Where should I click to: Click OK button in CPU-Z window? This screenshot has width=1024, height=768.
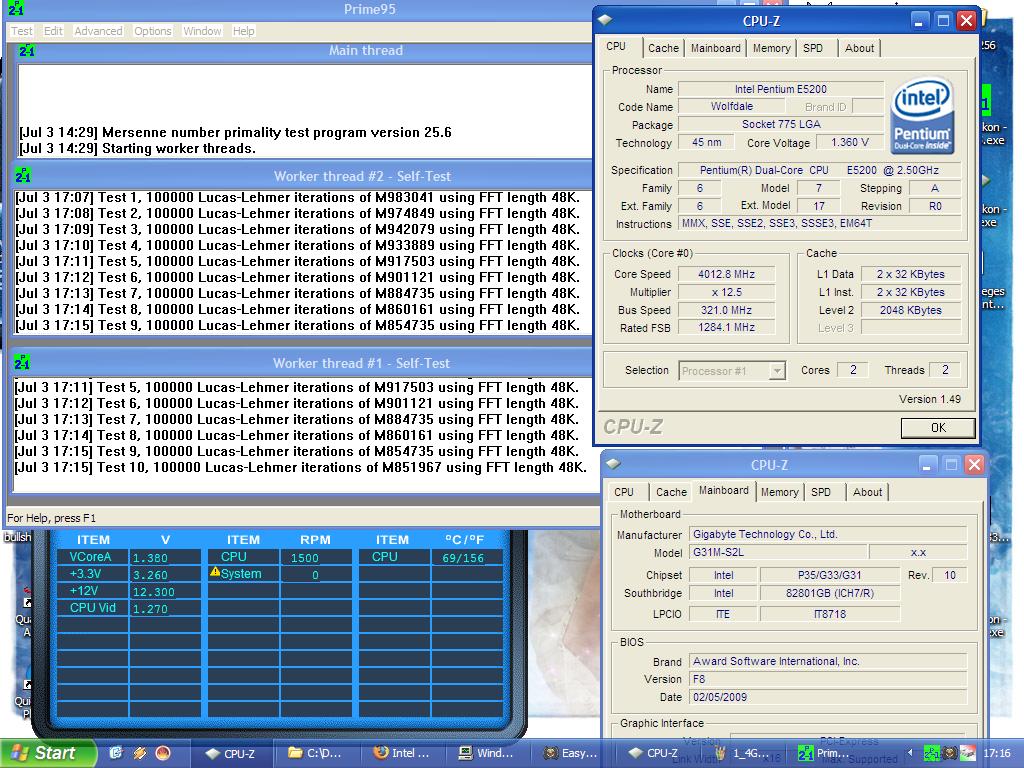coord(938,428)
